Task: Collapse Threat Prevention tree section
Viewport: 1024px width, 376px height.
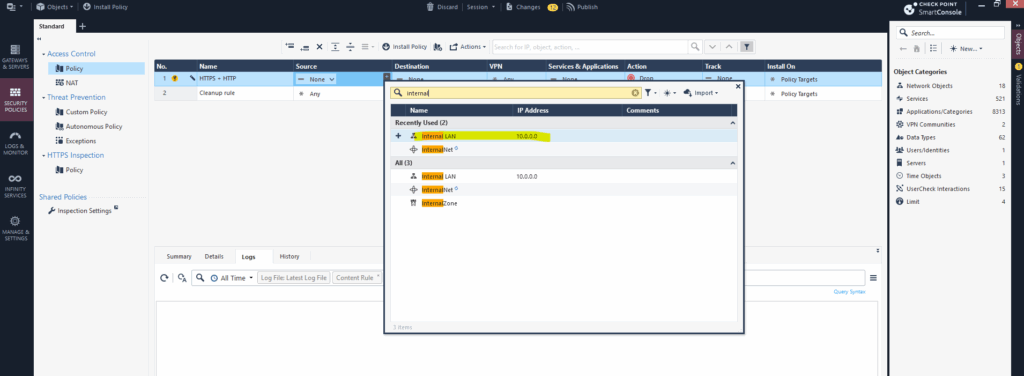Action: click(44, 97)
